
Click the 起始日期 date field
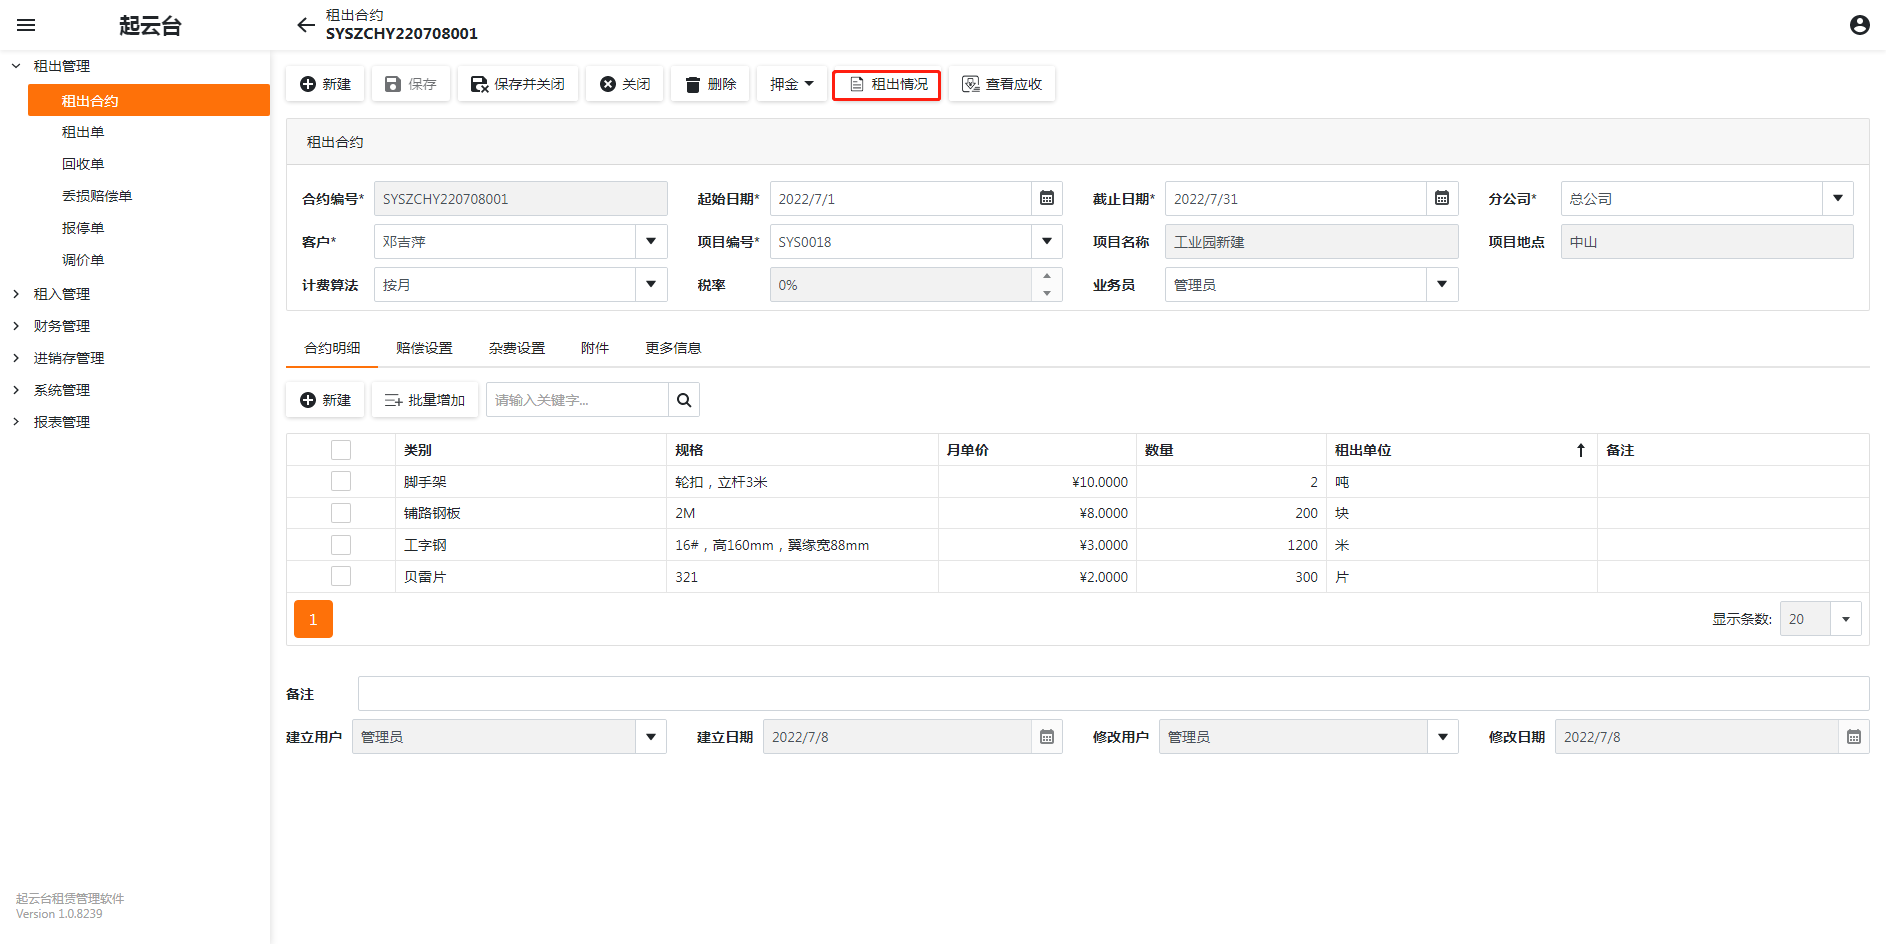point(900,198)
